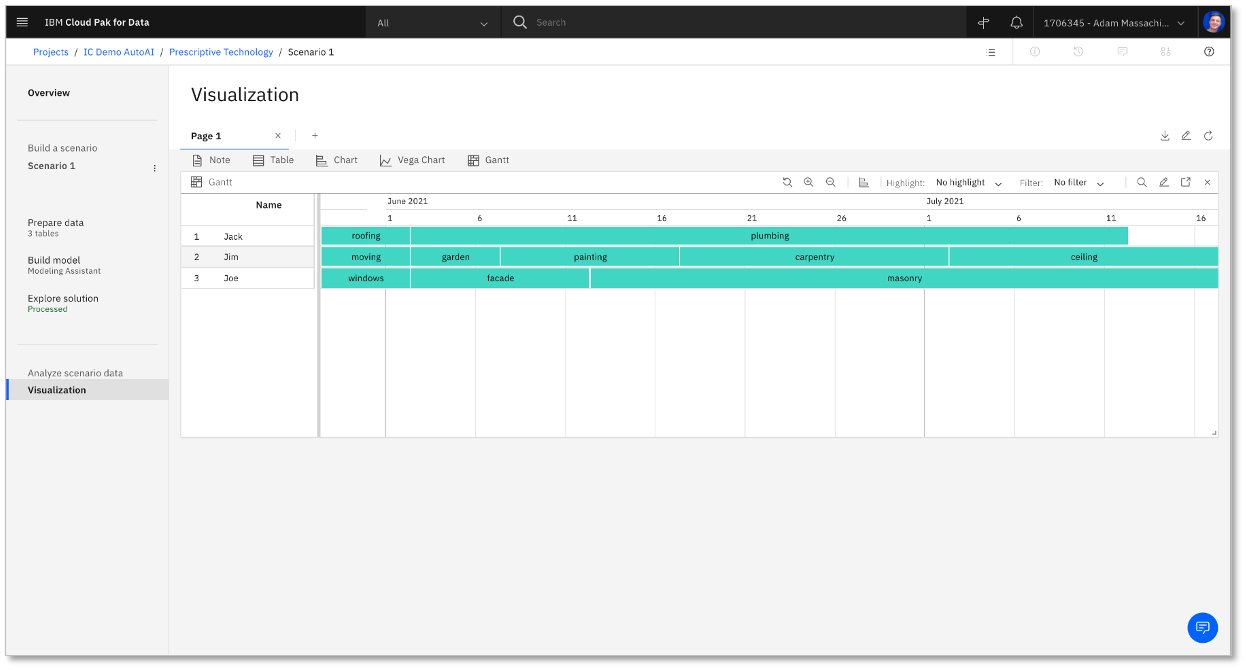
Task: Zoom out on the Gantt chart
Action: click(x=830, y=183)
